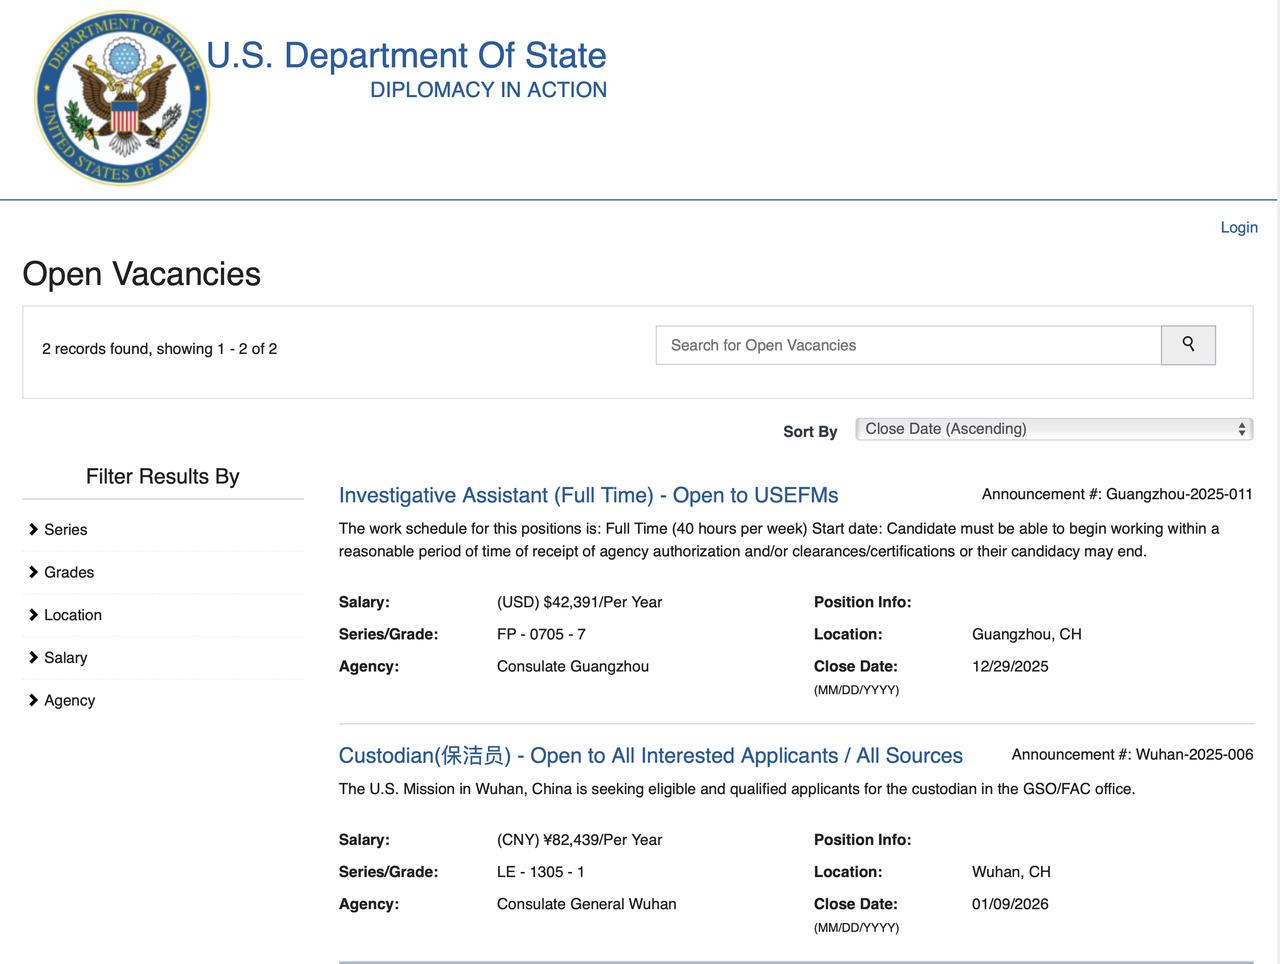The width and height of the screenshot is (1280, 964).
Task: Click the Sort By label
Action: pyautogui.click(x=810, y=431)
